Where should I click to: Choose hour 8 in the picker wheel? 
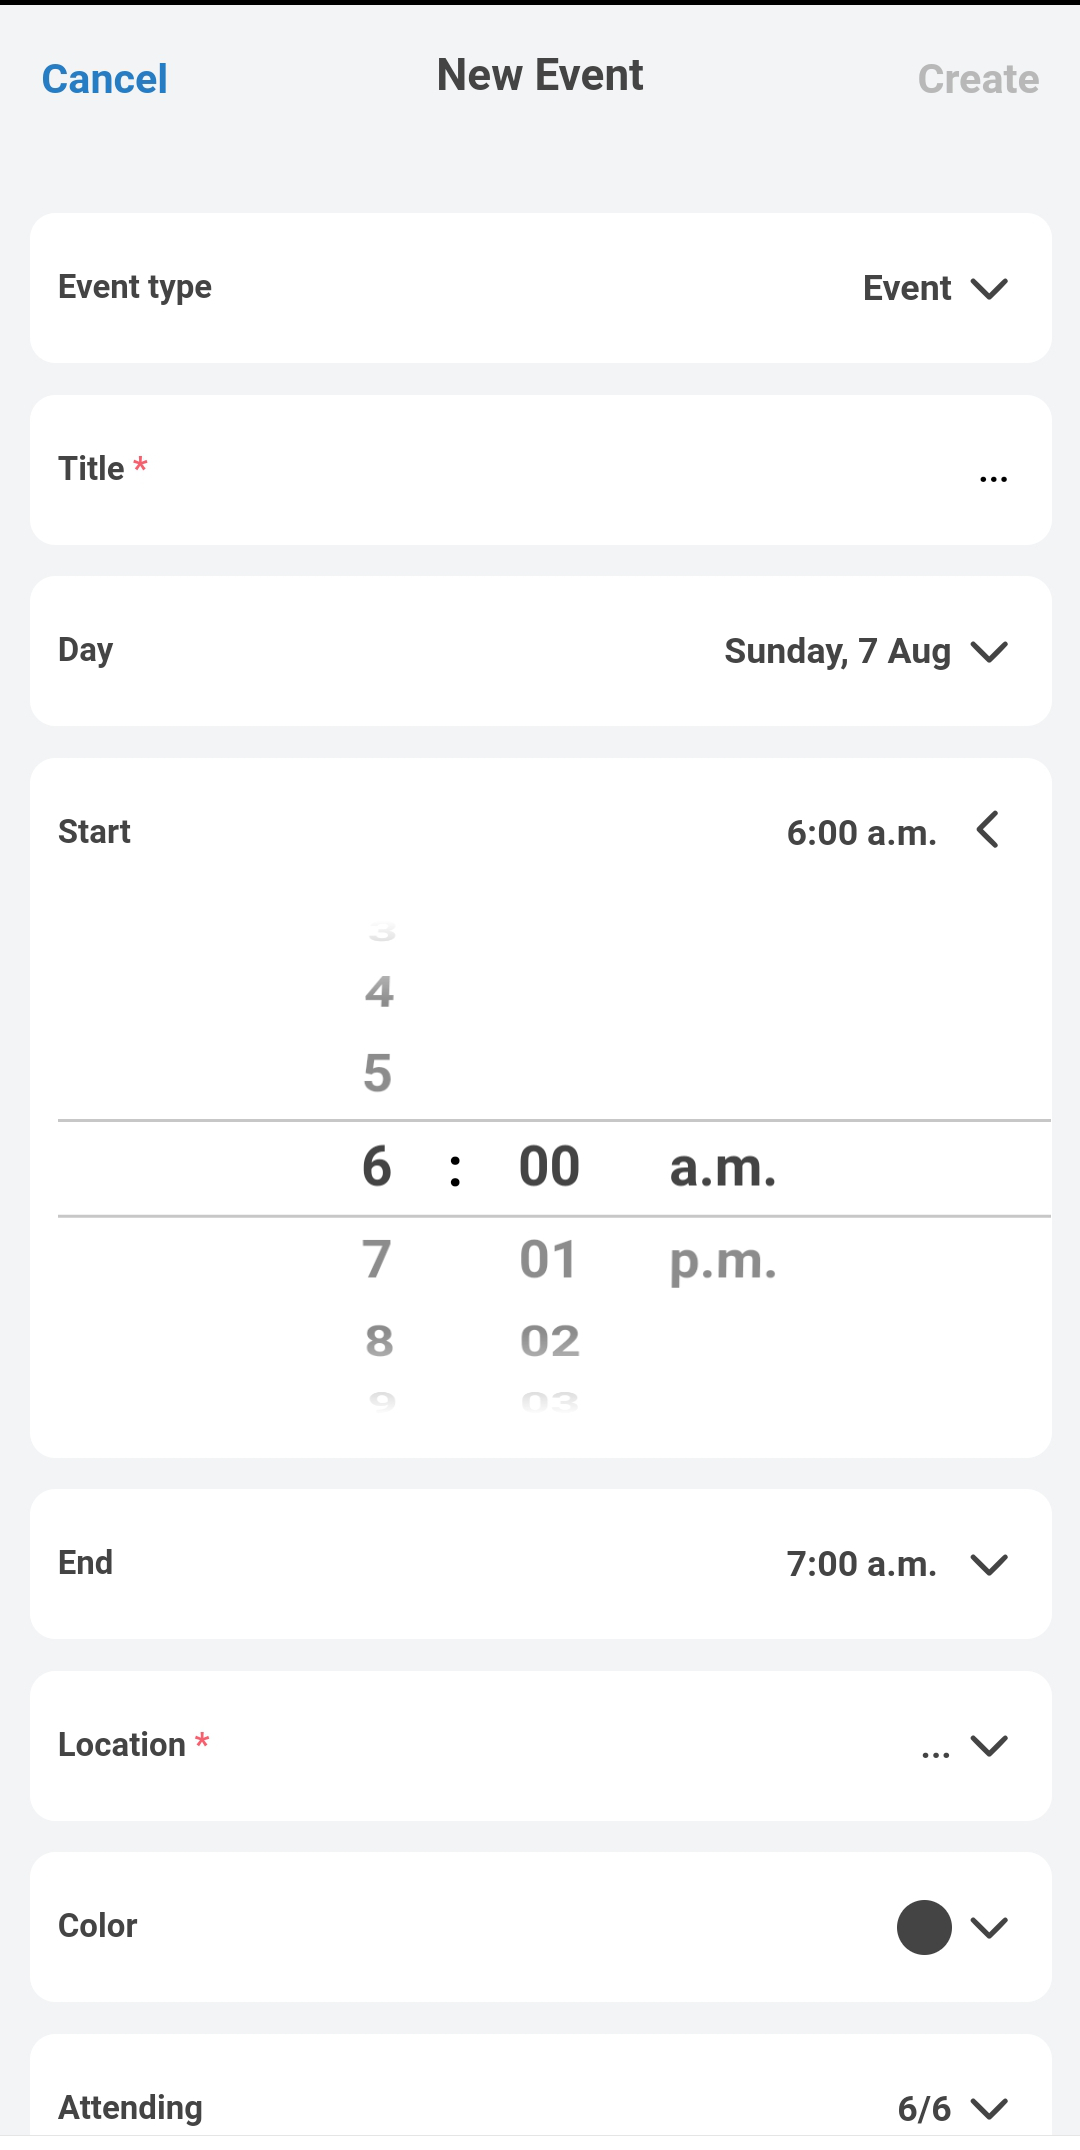[x=379, y=1341]
